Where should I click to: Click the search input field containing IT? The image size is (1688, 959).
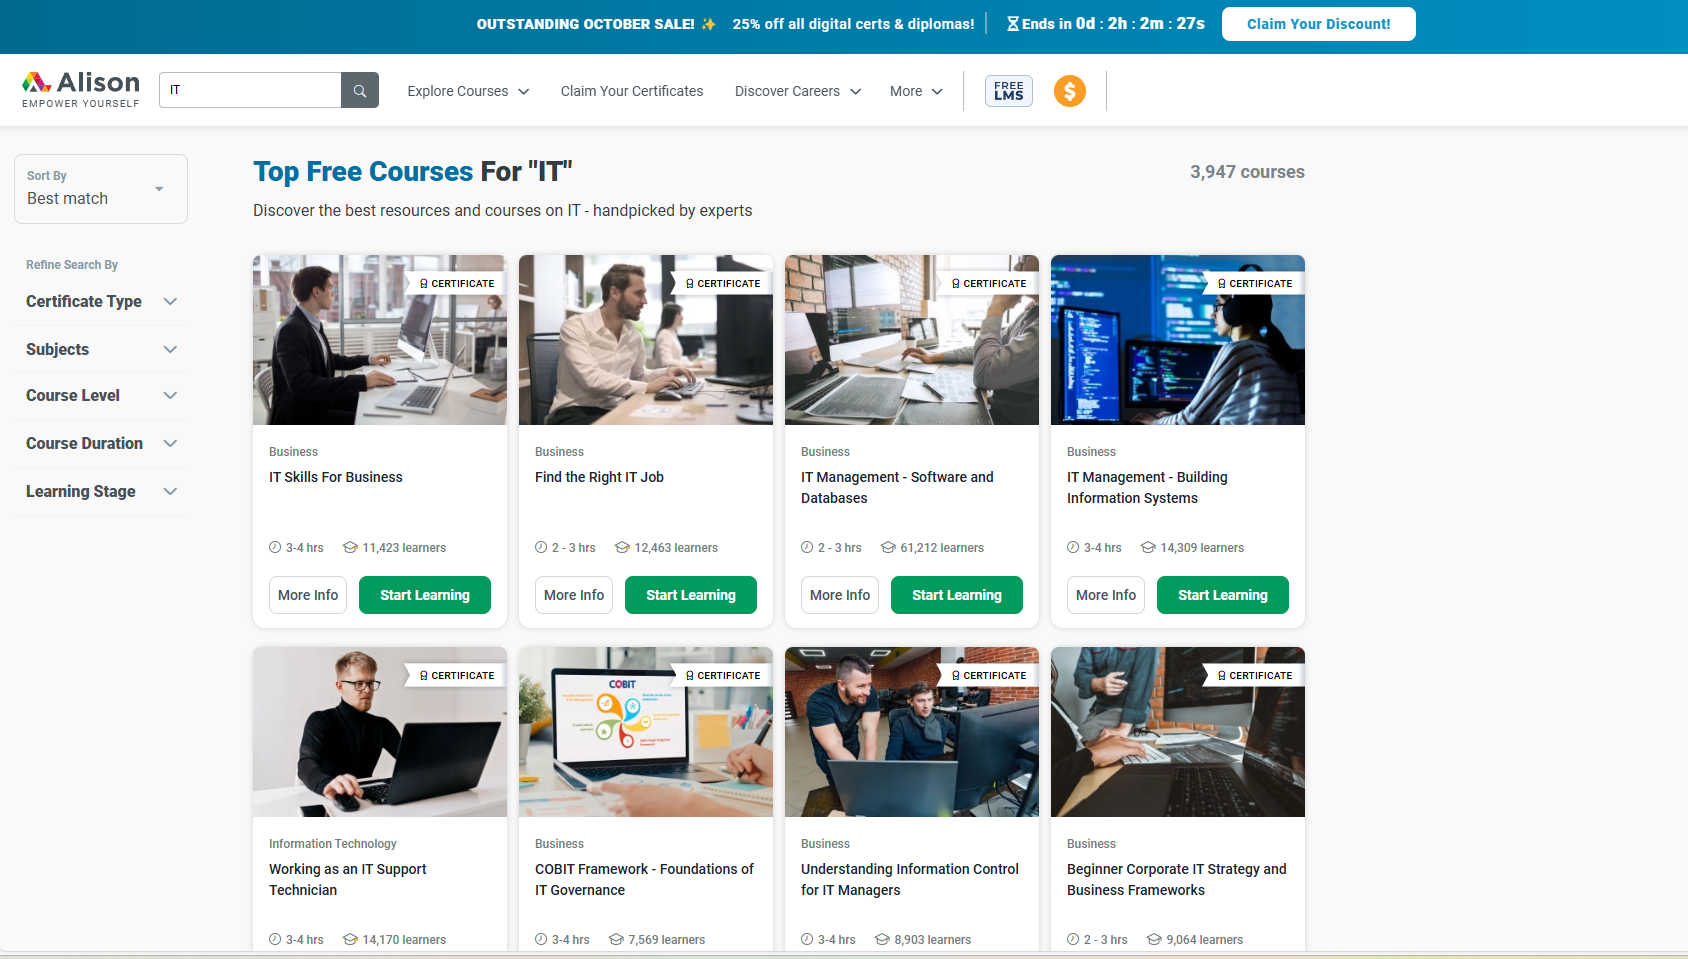click(x=250, y=90)
